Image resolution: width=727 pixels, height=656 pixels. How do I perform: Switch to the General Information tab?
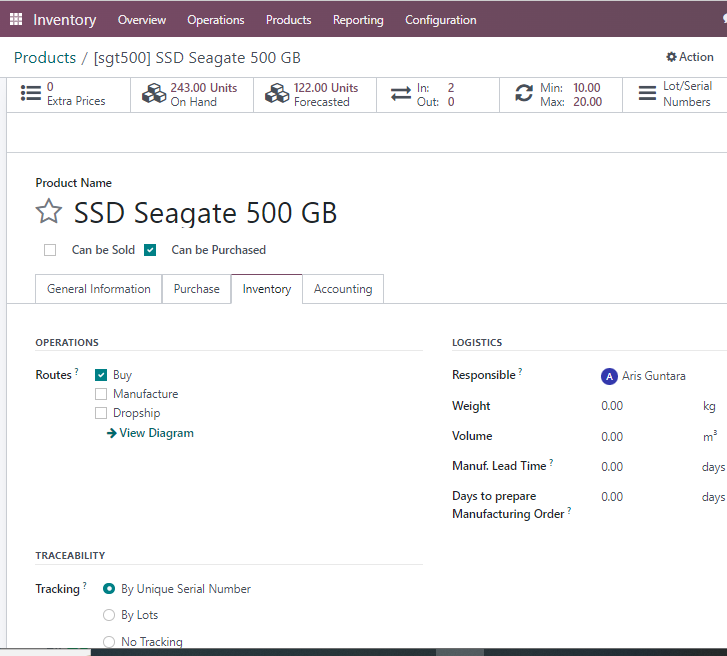(99, 289)
